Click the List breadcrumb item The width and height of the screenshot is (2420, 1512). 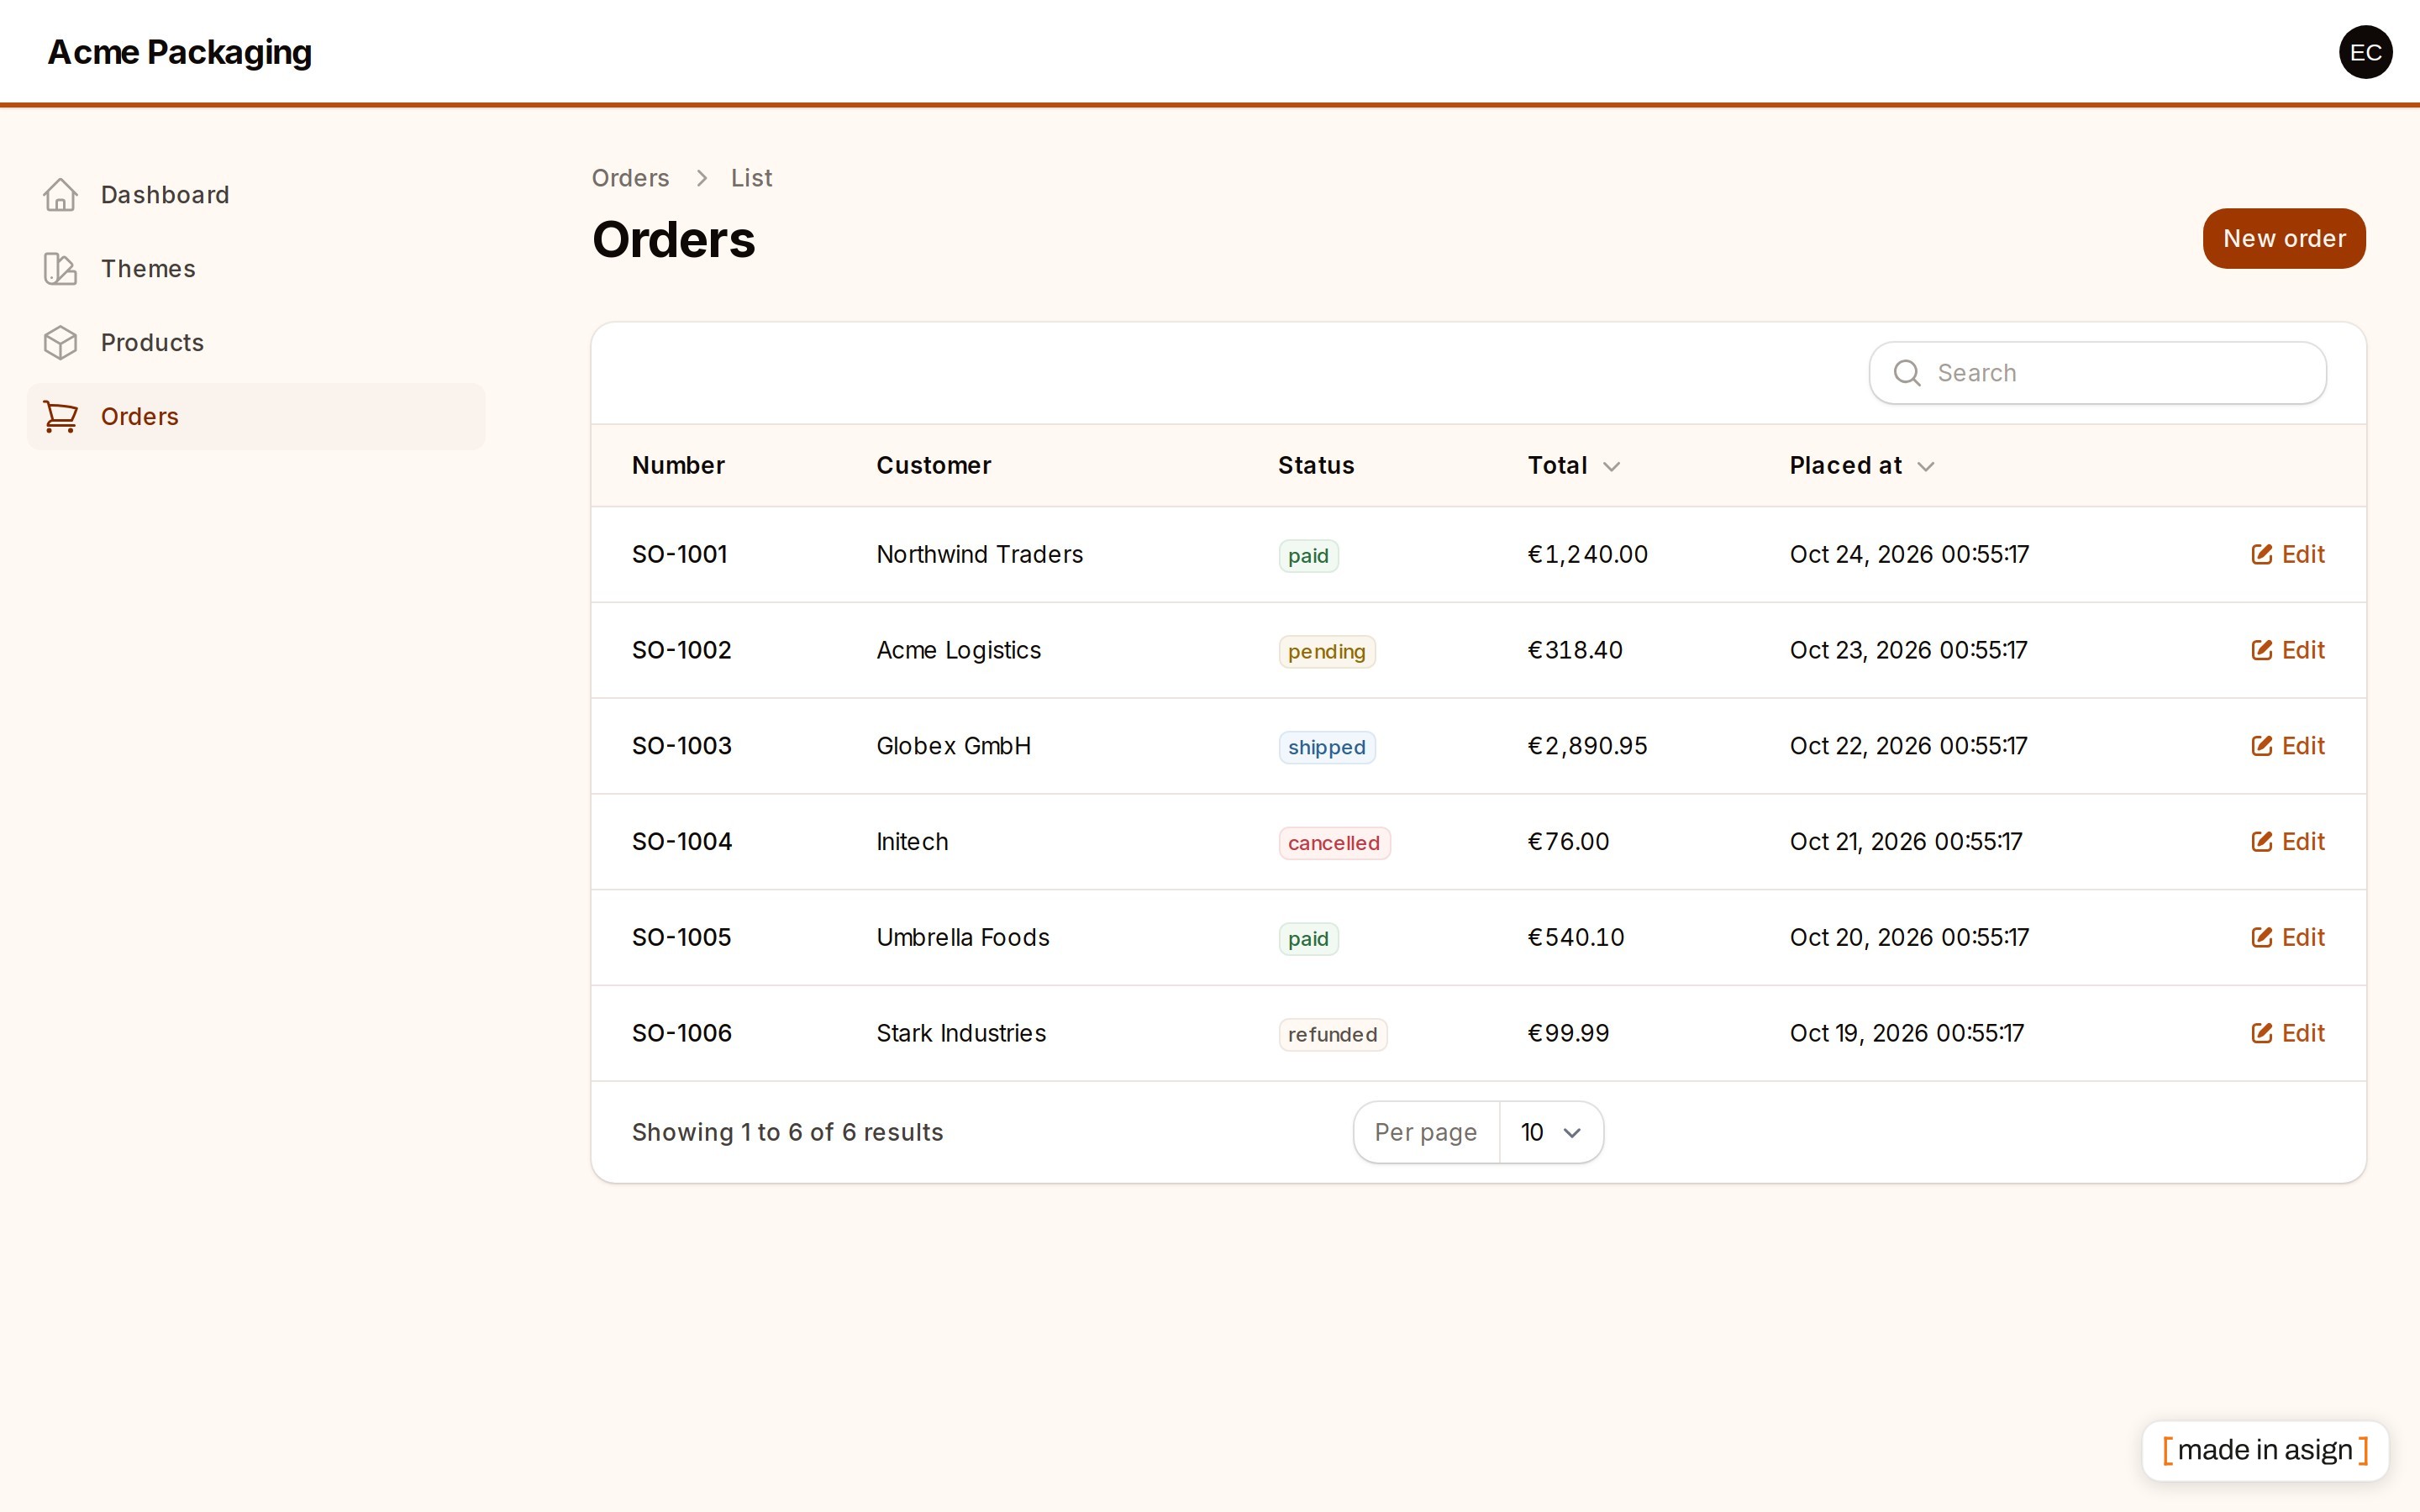(x=751, y=178)
